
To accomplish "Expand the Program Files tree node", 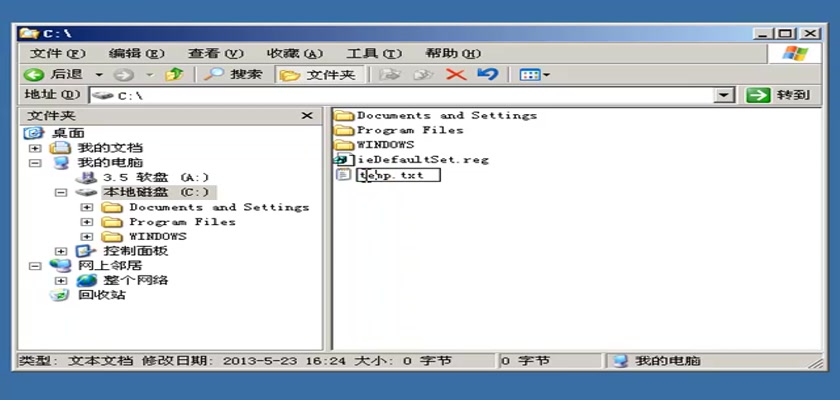I will click(87, 222).
